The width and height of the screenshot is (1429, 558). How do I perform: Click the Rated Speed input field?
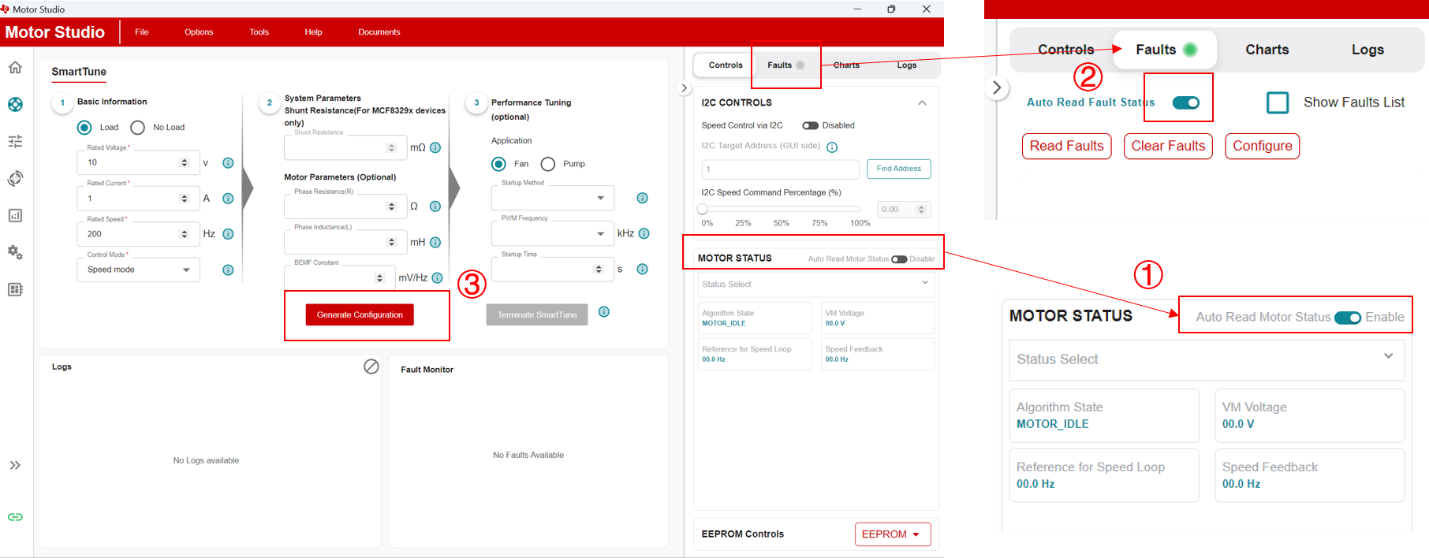126,234
